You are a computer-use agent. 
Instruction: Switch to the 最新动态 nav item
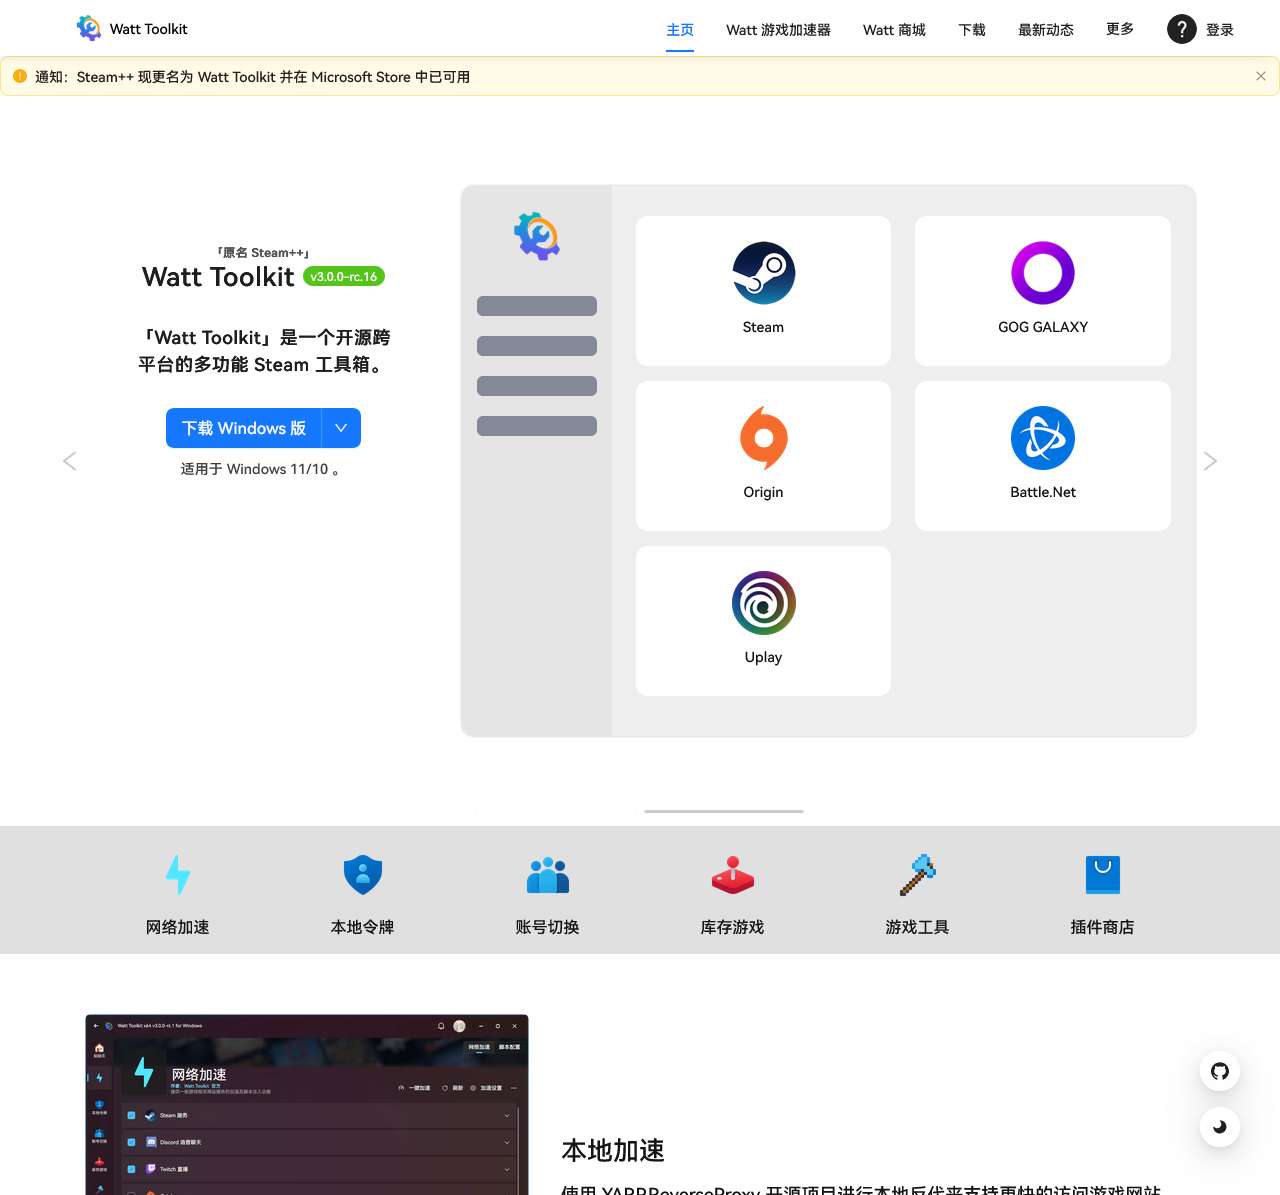tap(1046, 30)
